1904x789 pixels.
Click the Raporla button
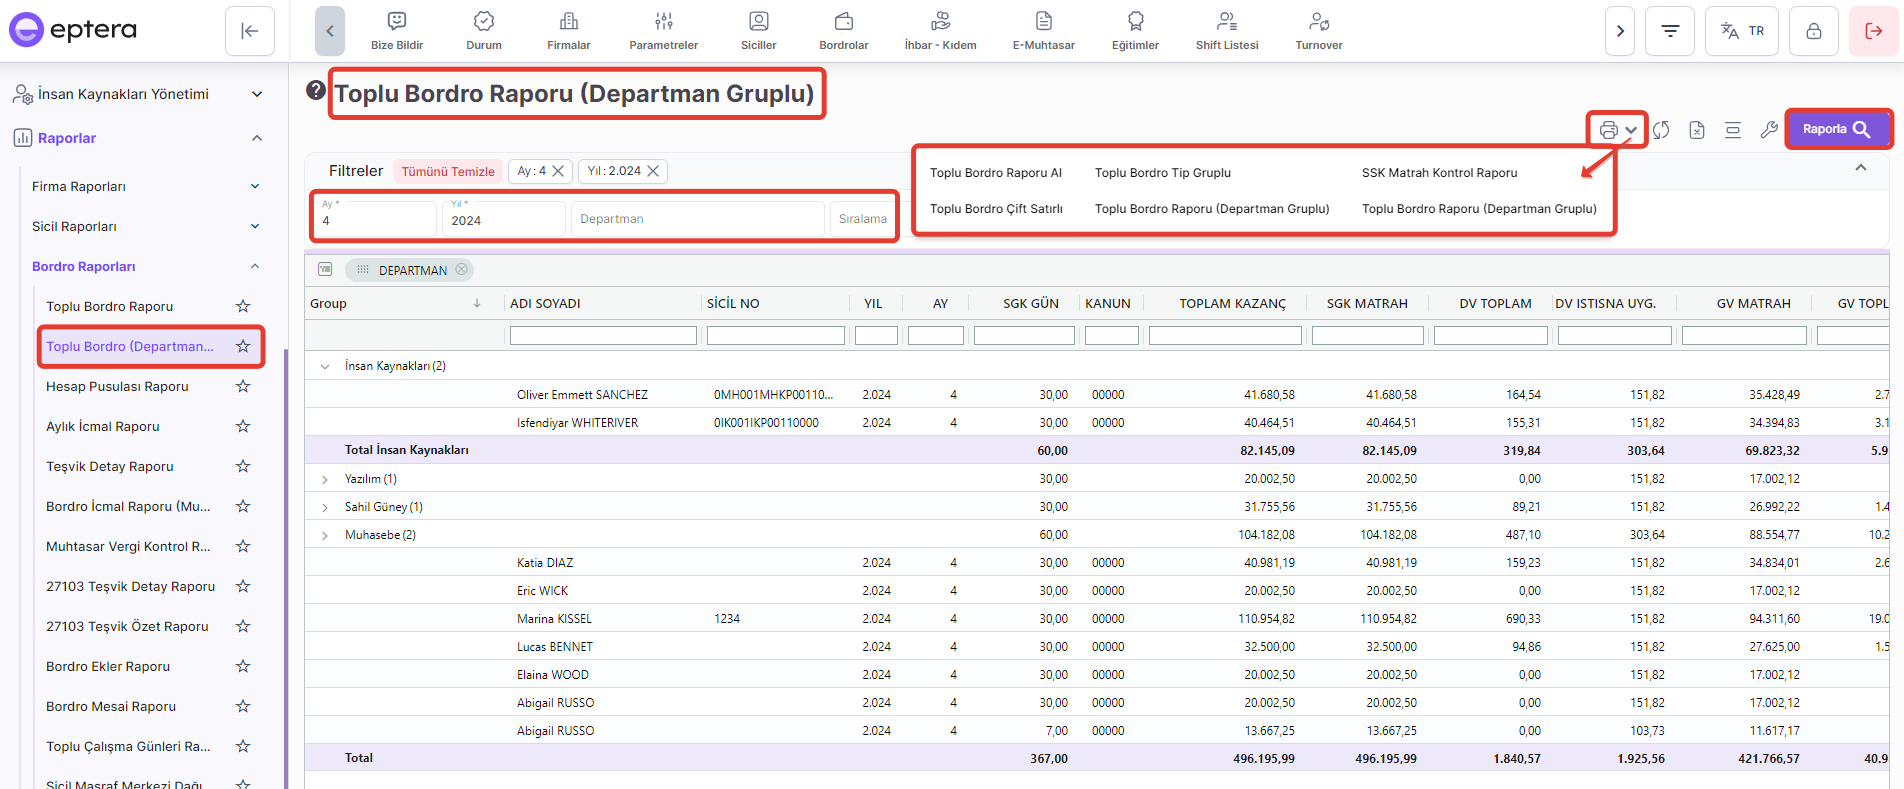(1837, 129)
